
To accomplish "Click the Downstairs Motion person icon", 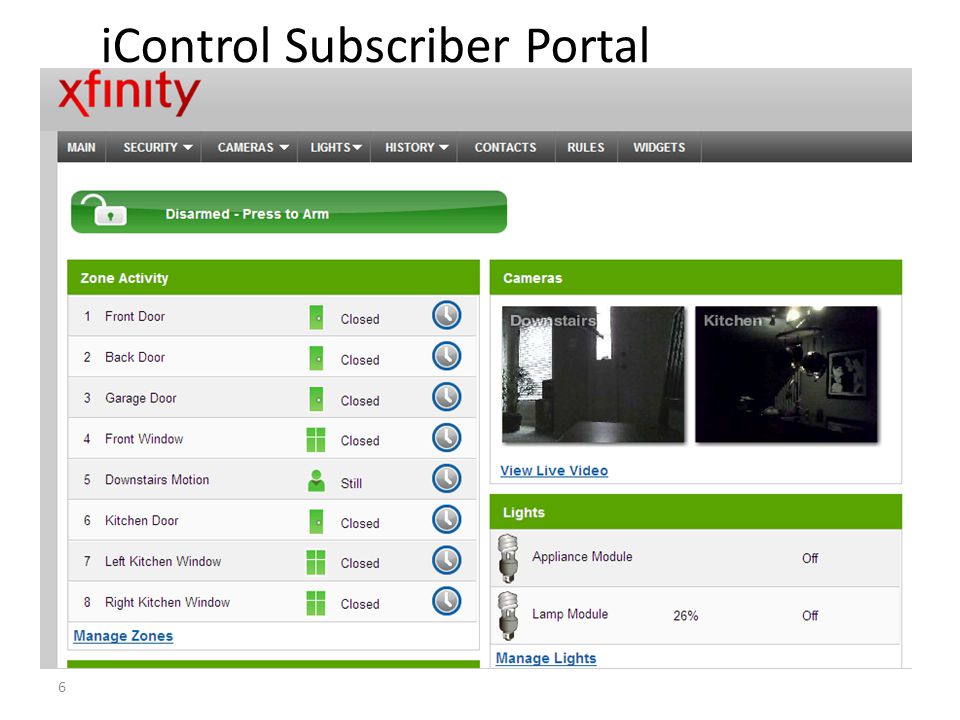I will [316, 481].
